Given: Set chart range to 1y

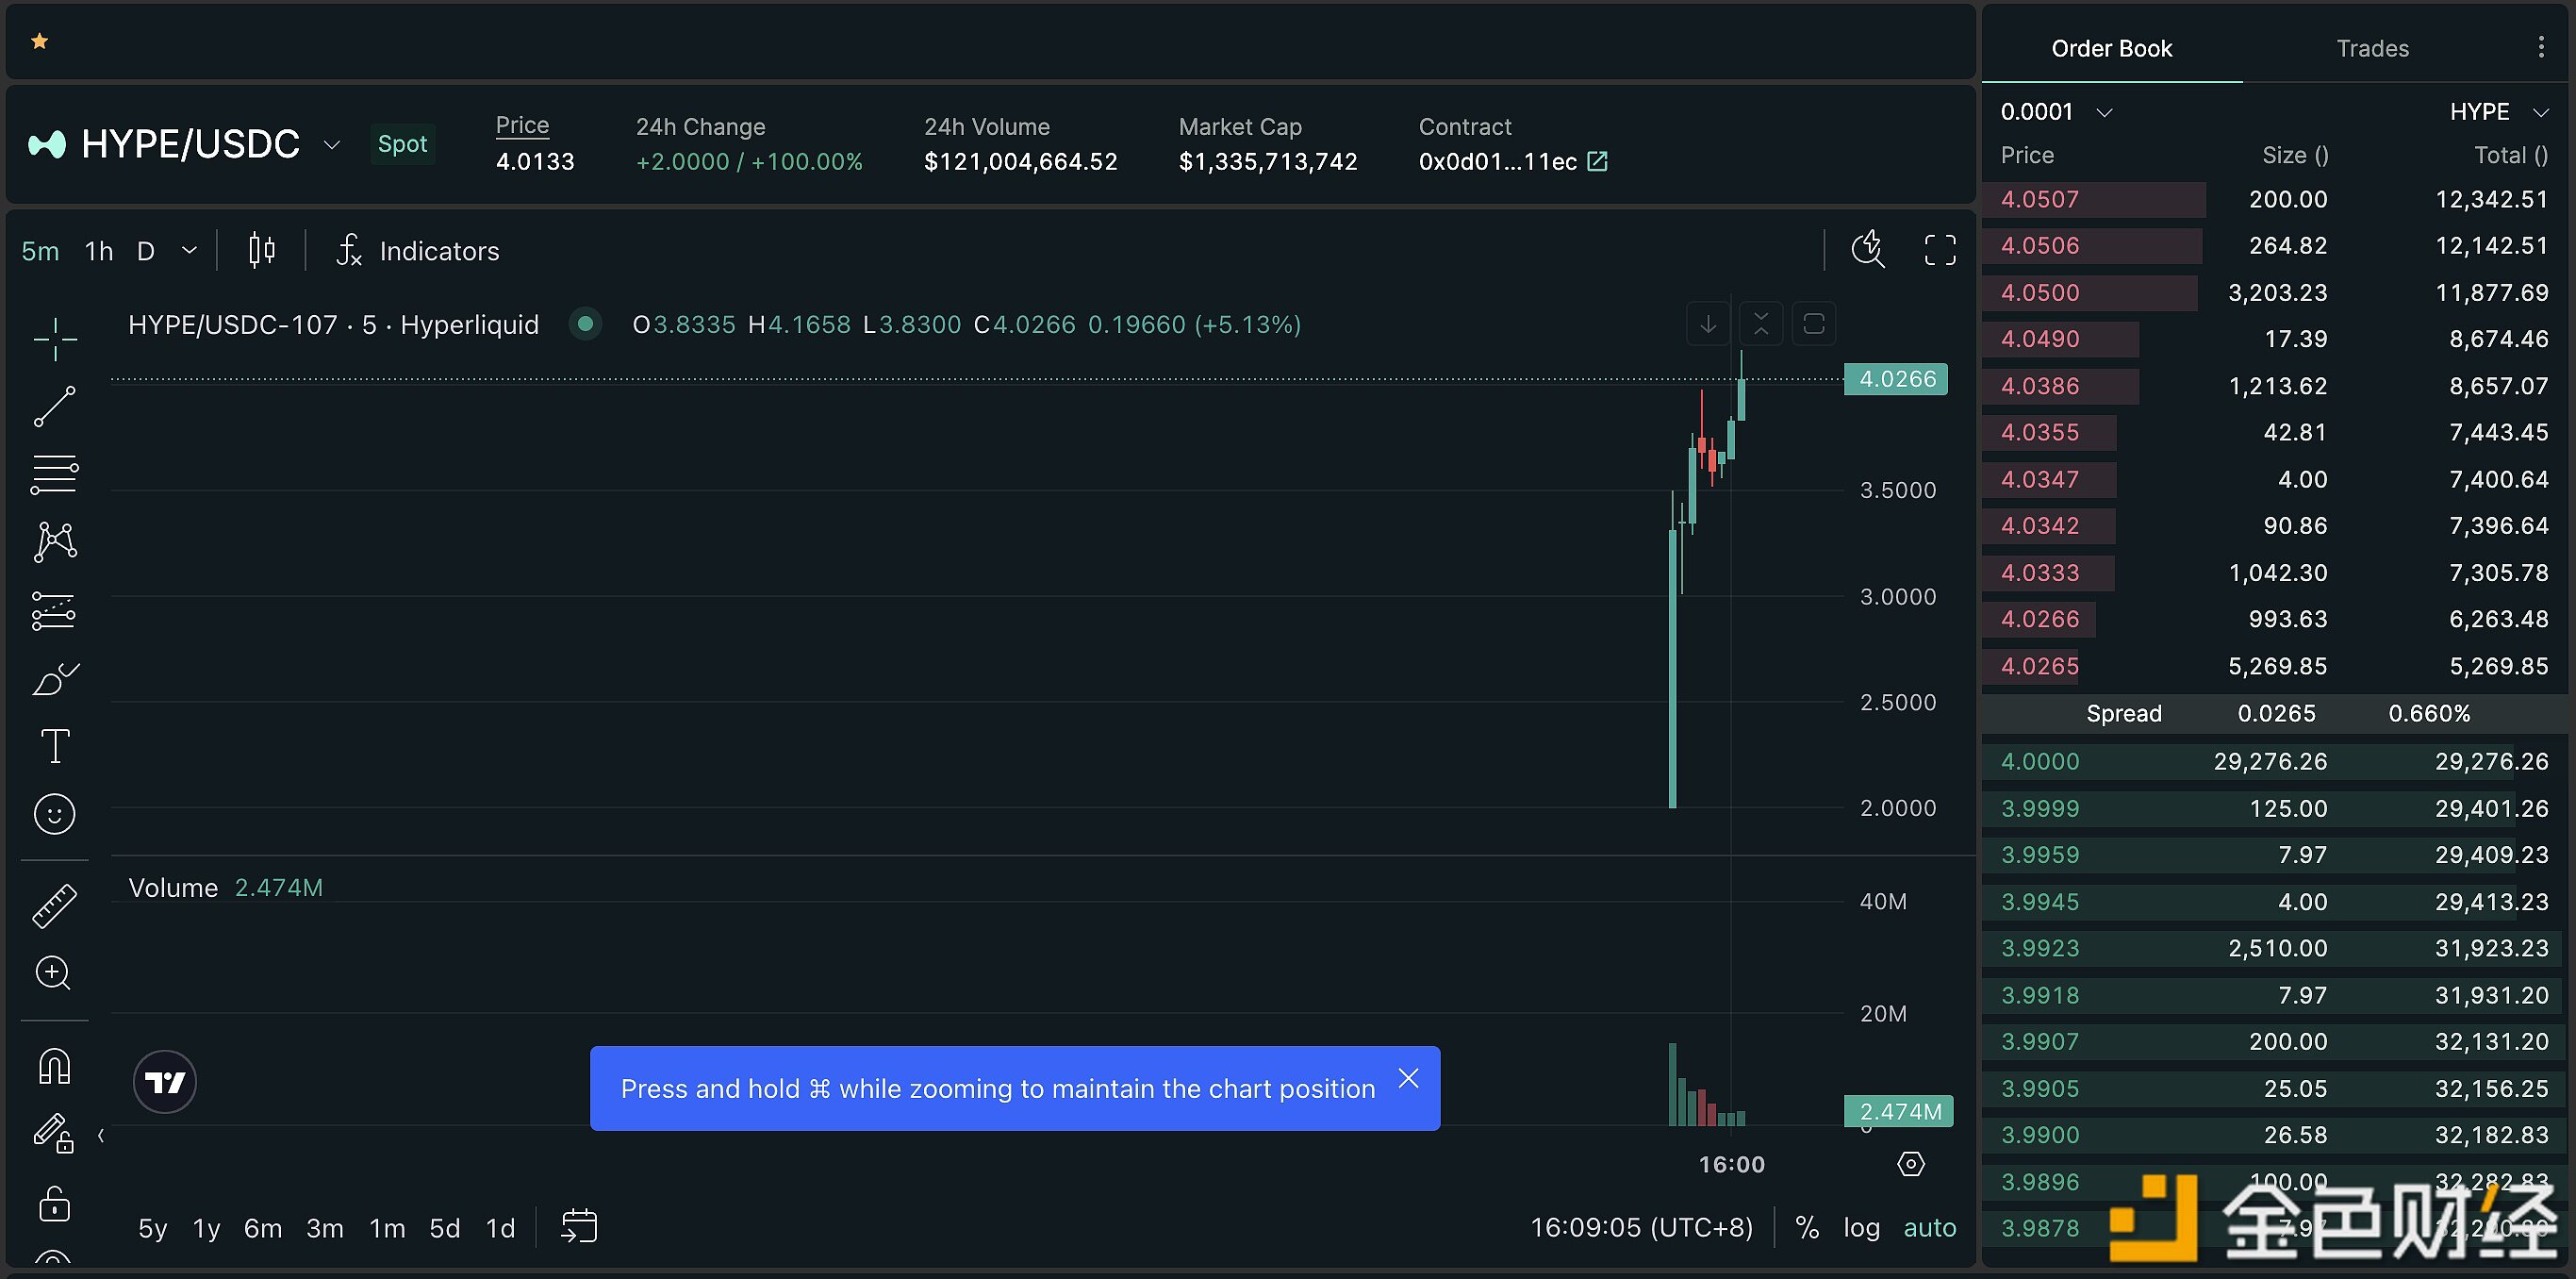Looking at the screenshot, I should click(206, 1228).
